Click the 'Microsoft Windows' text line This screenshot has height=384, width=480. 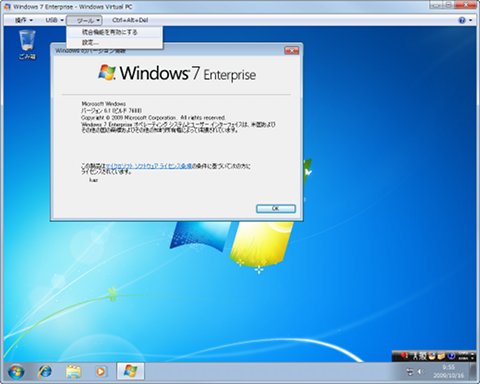tap(104, 104)
